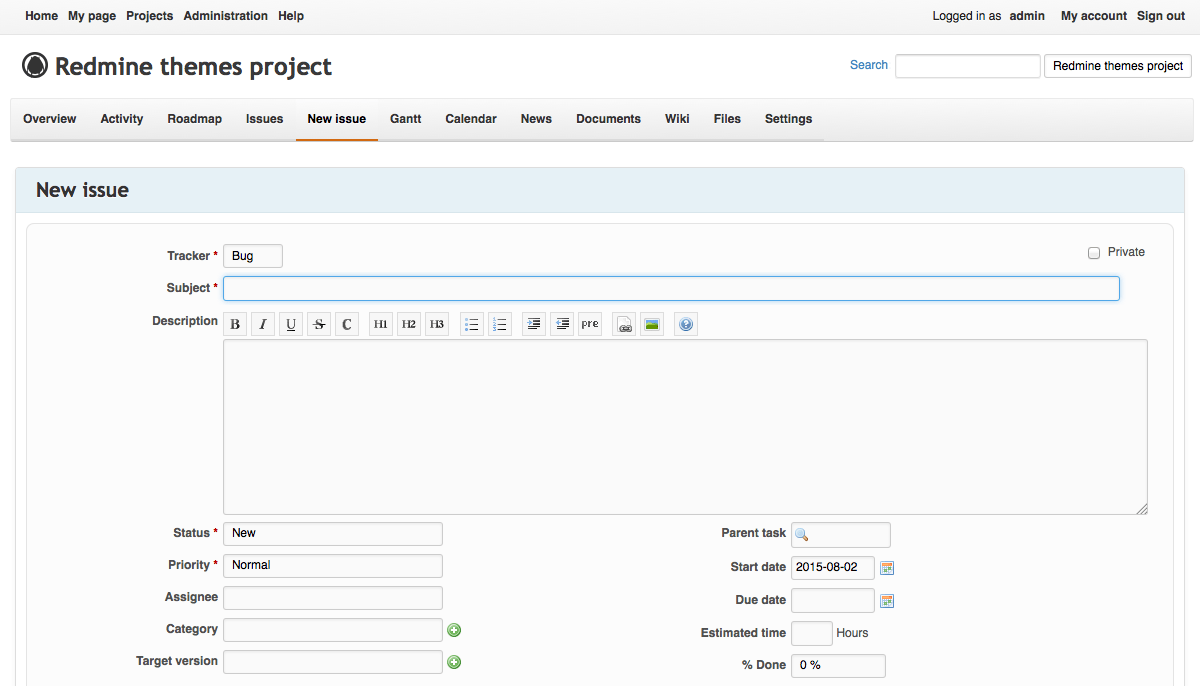1200x686 pixels.
Task: Switch to the Files tab
Action: (727, 119)
